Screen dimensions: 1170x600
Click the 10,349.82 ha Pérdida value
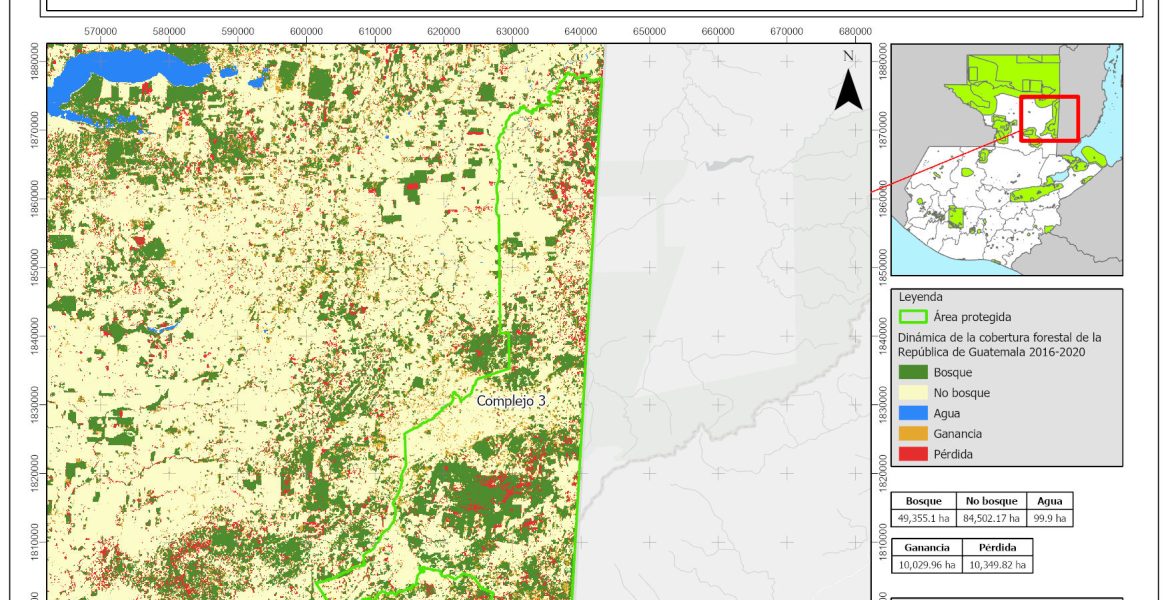[x=996, y=565]
